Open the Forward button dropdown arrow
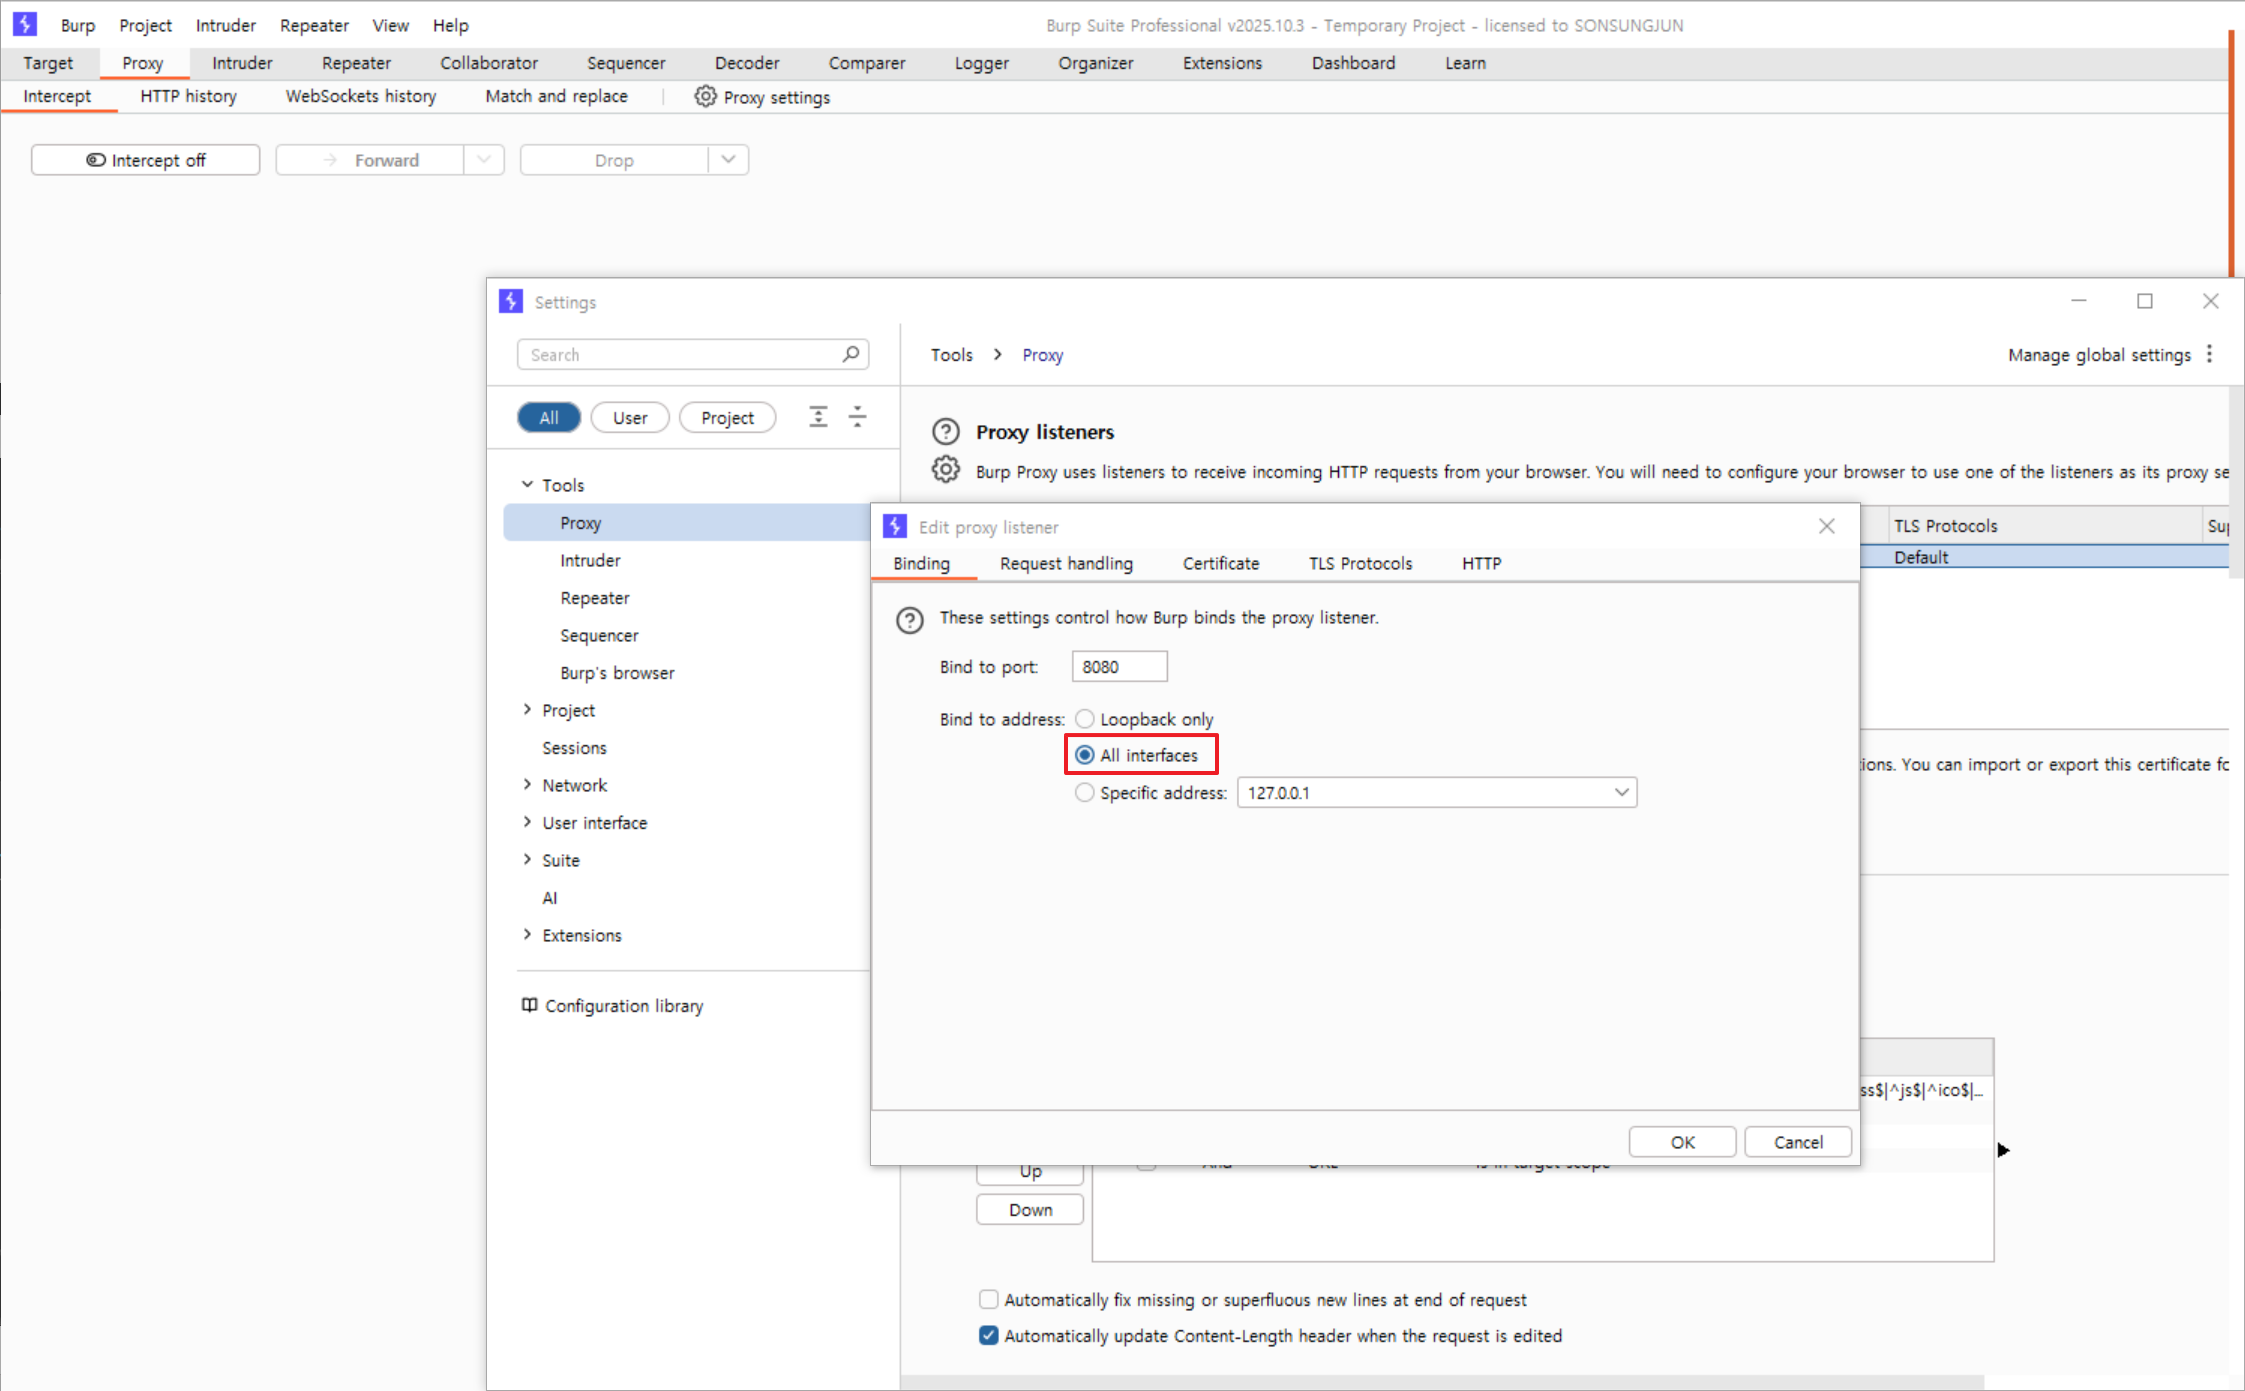 click(x=484, y=160)
